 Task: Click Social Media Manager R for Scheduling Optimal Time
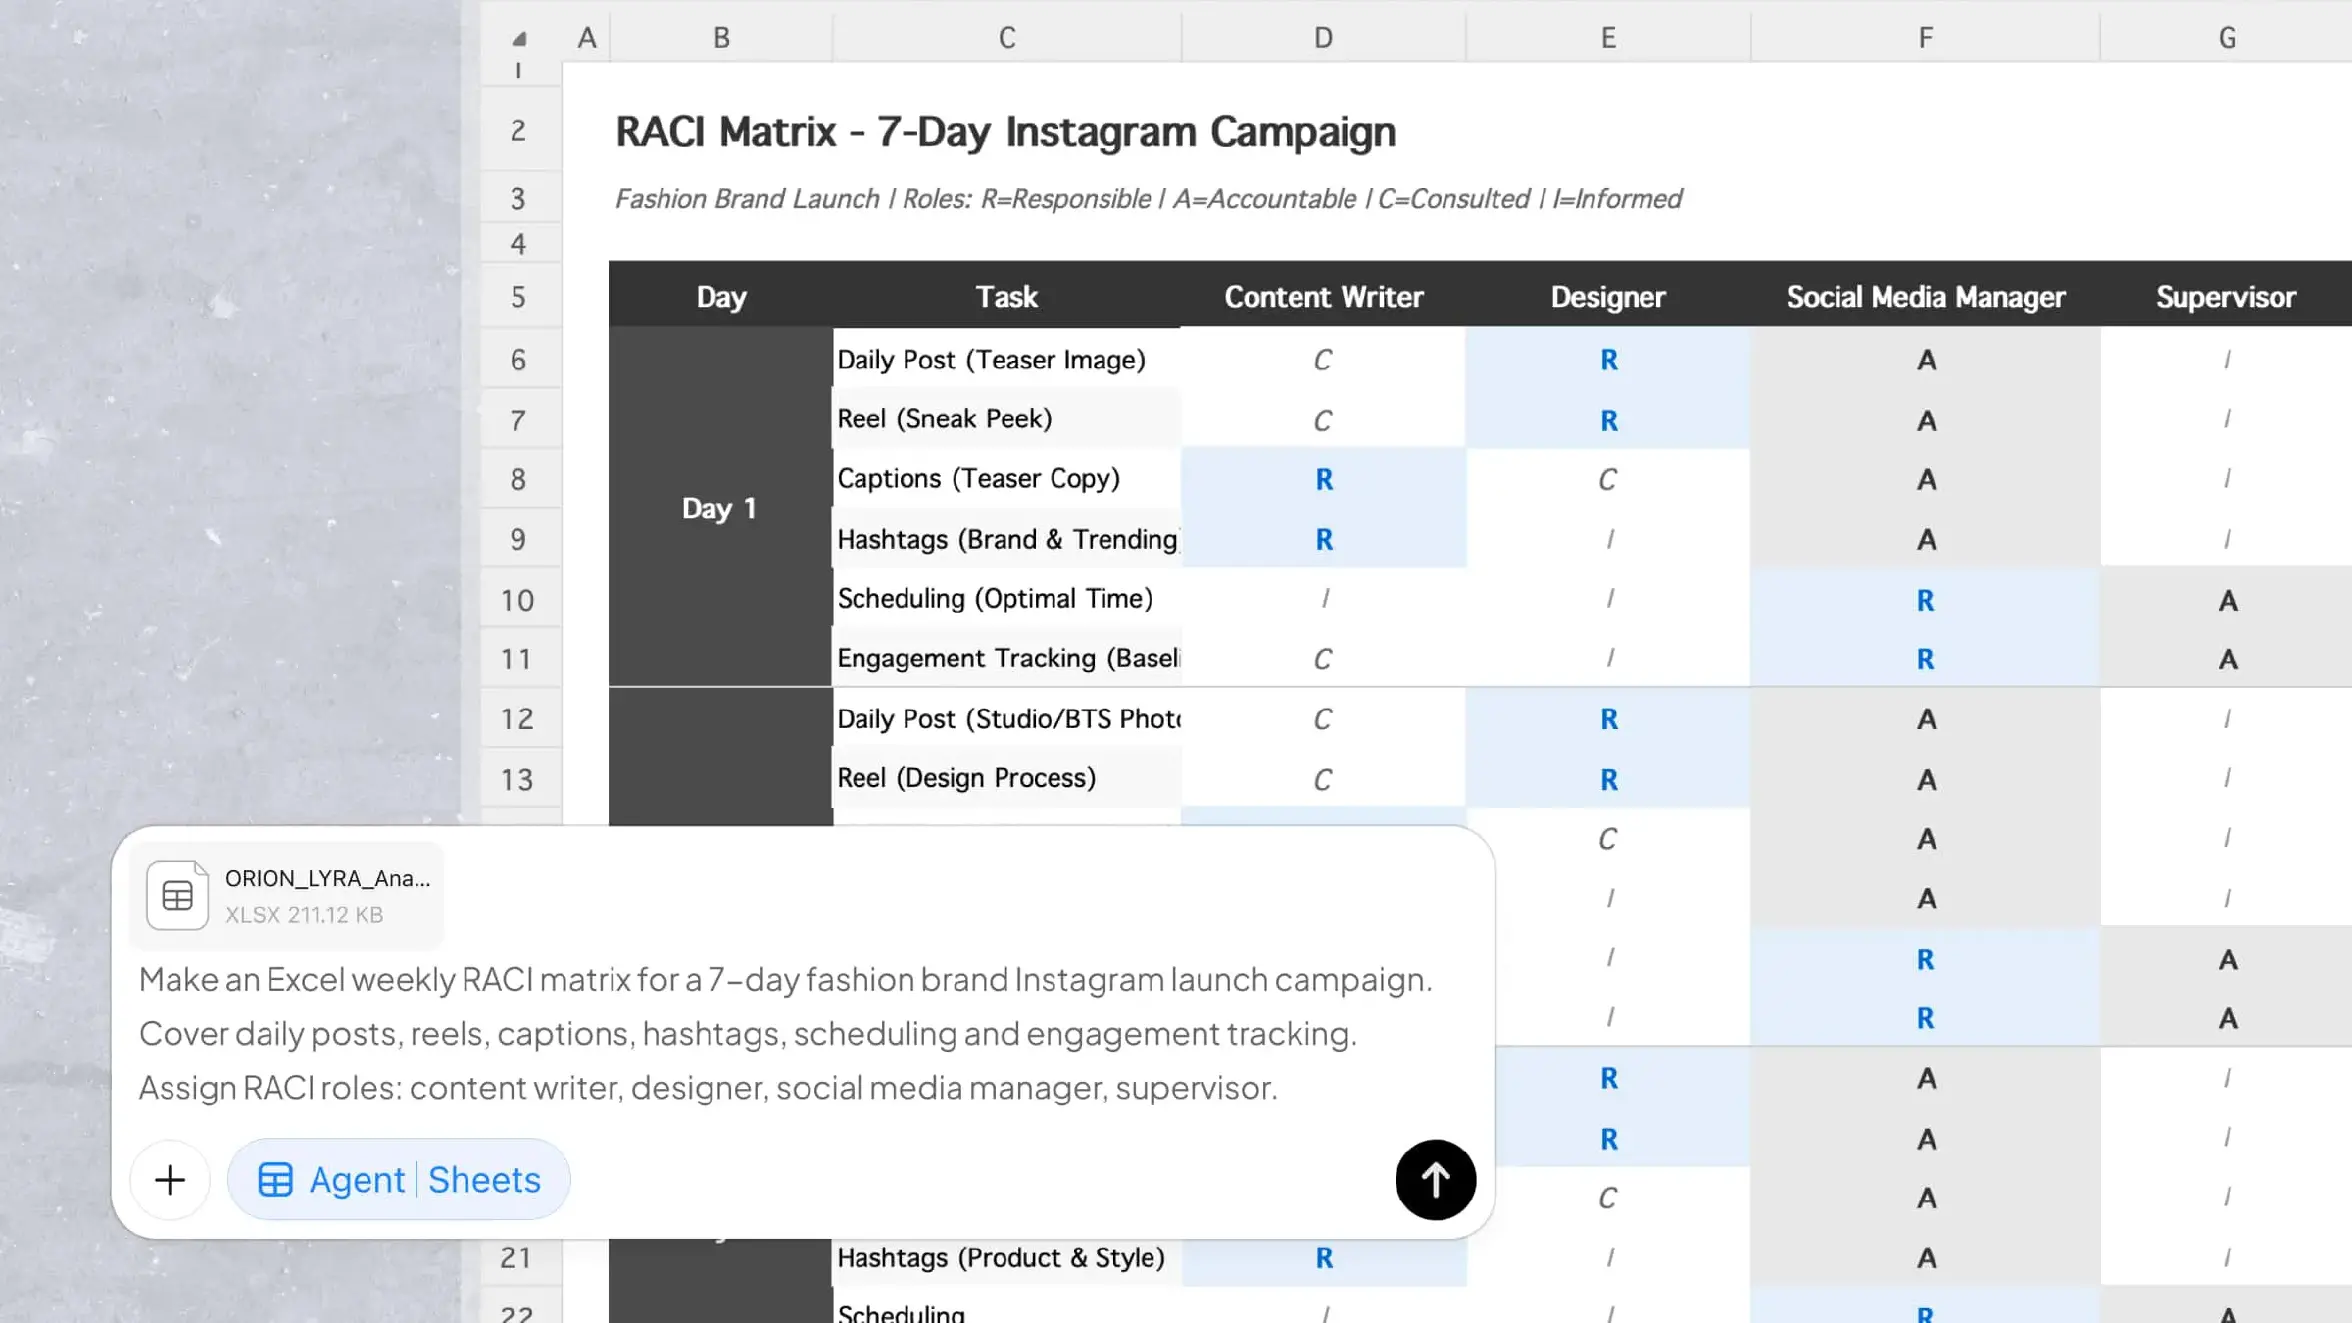(x=1925, y=600)
